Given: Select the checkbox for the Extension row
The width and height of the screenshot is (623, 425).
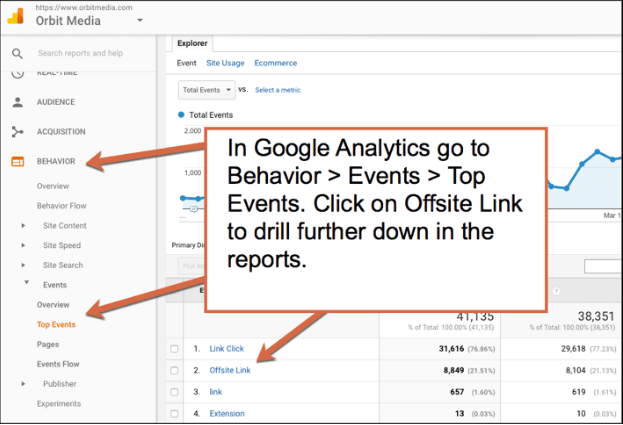Looking at the screenshot, I should [x=175, y=413].
